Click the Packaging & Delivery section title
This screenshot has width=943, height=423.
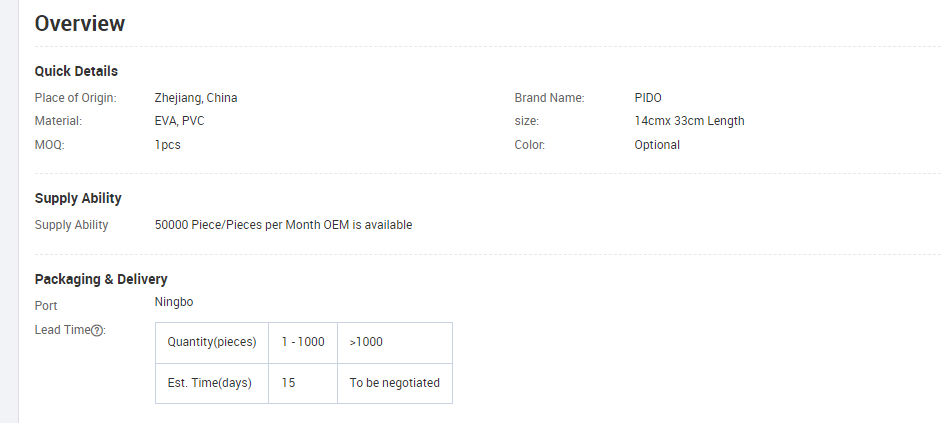pyautogui.click(x=101, y=279)
